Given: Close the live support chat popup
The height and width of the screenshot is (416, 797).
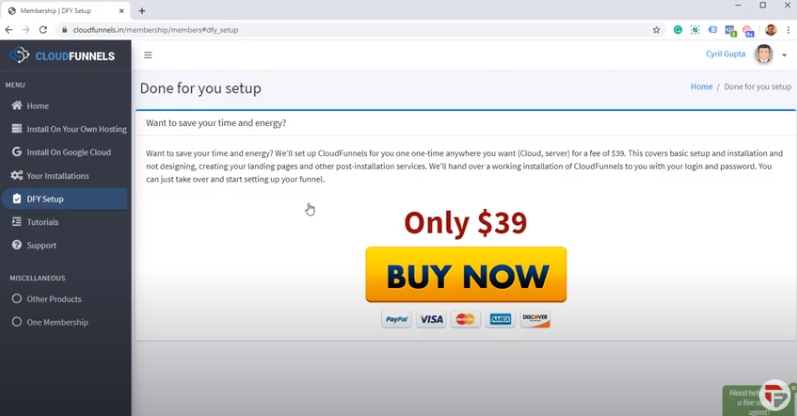Looking at the screenshot, I should click(x=793, y=388).
